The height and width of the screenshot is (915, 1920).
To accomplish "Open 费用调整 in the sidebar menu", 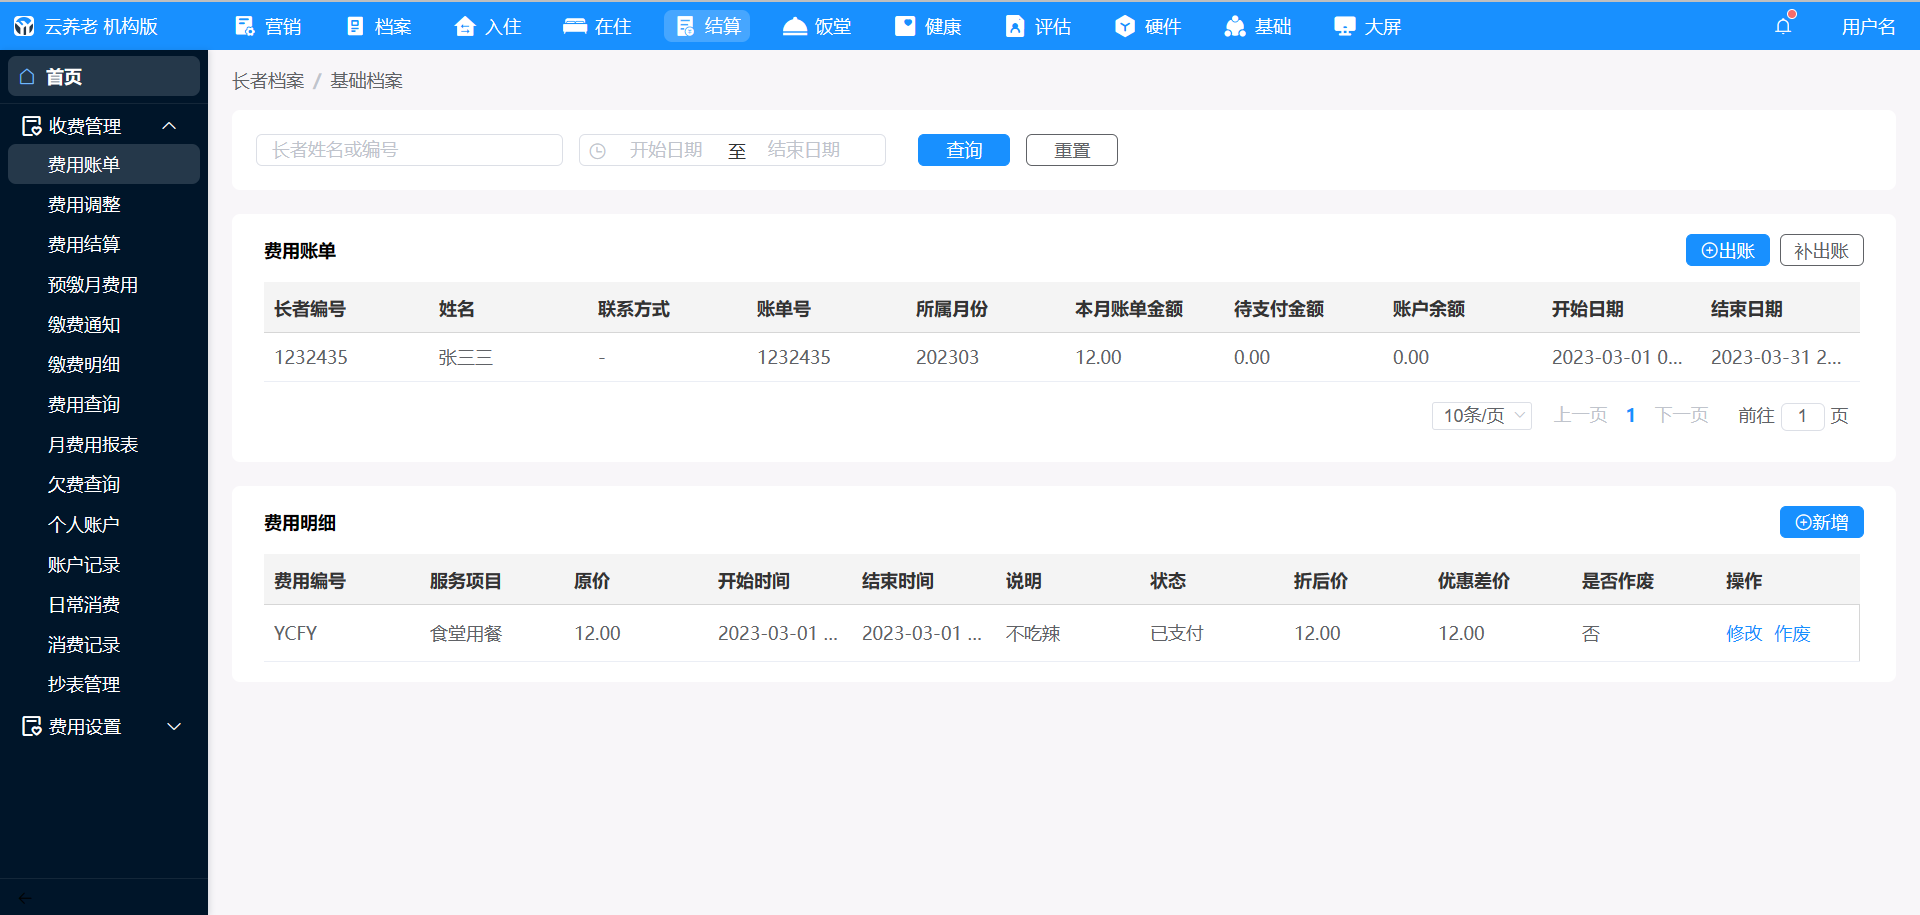I will tap(84, 205).
